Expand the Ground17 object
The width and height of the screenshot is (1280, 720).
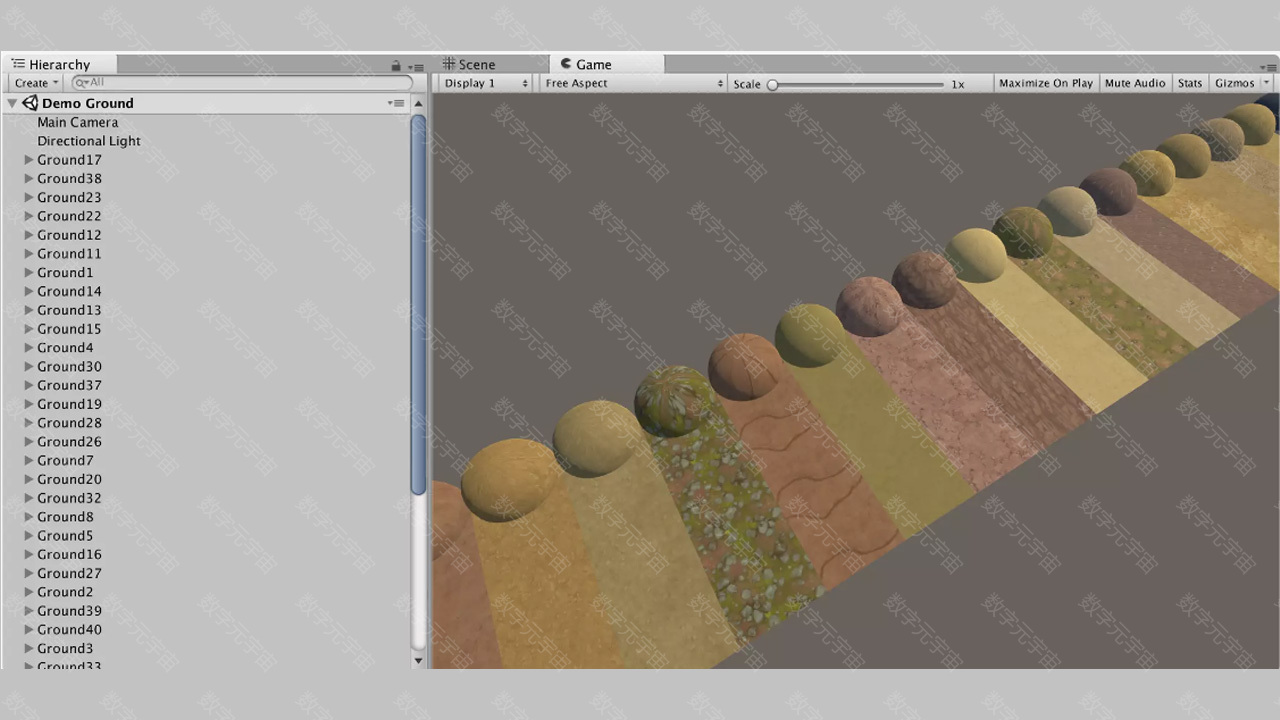click(x=29, y=160)
